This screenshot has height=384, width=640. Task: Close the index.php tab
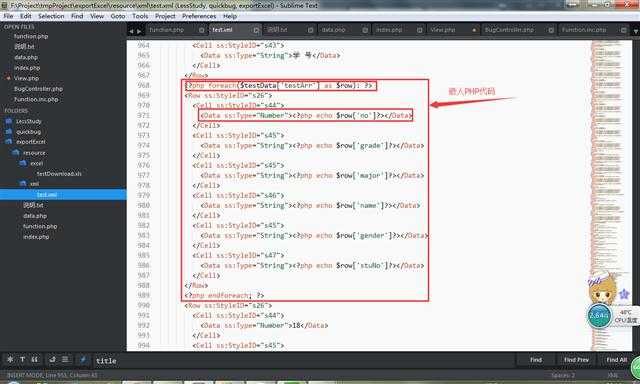(x=420, y=30)
